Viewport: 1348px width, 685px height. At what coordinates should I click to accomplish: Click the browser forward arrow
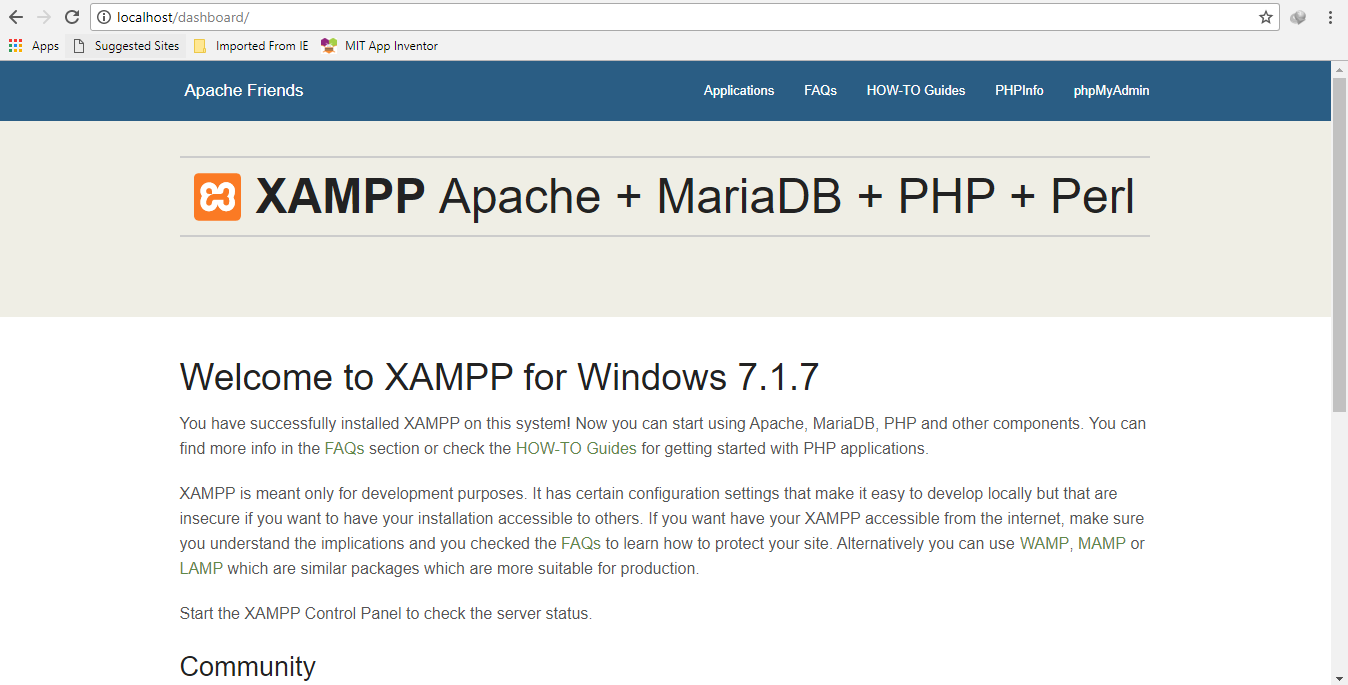tap(44, 17)
